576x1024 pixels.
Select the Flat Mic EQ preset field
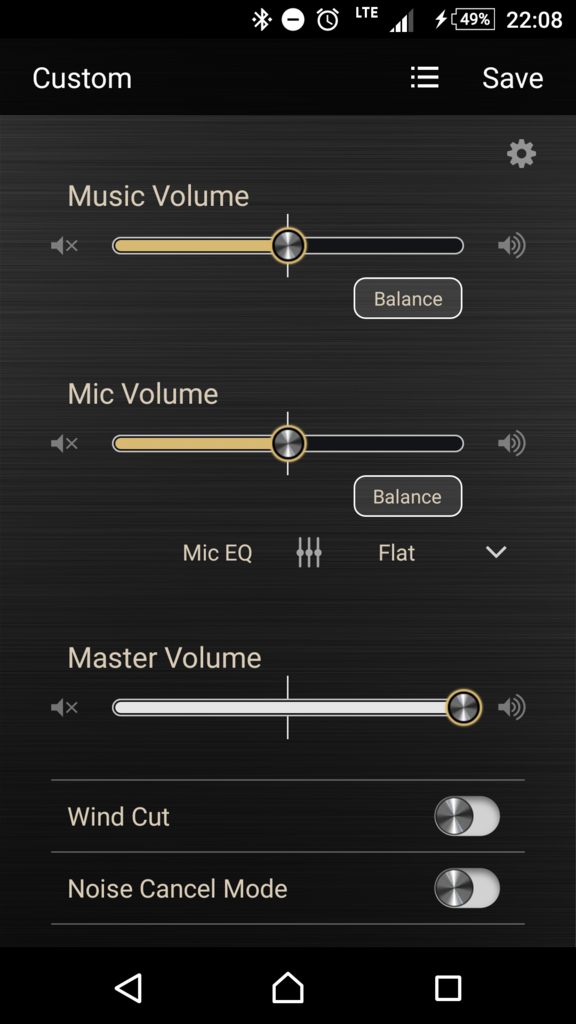tap(396, 553)
